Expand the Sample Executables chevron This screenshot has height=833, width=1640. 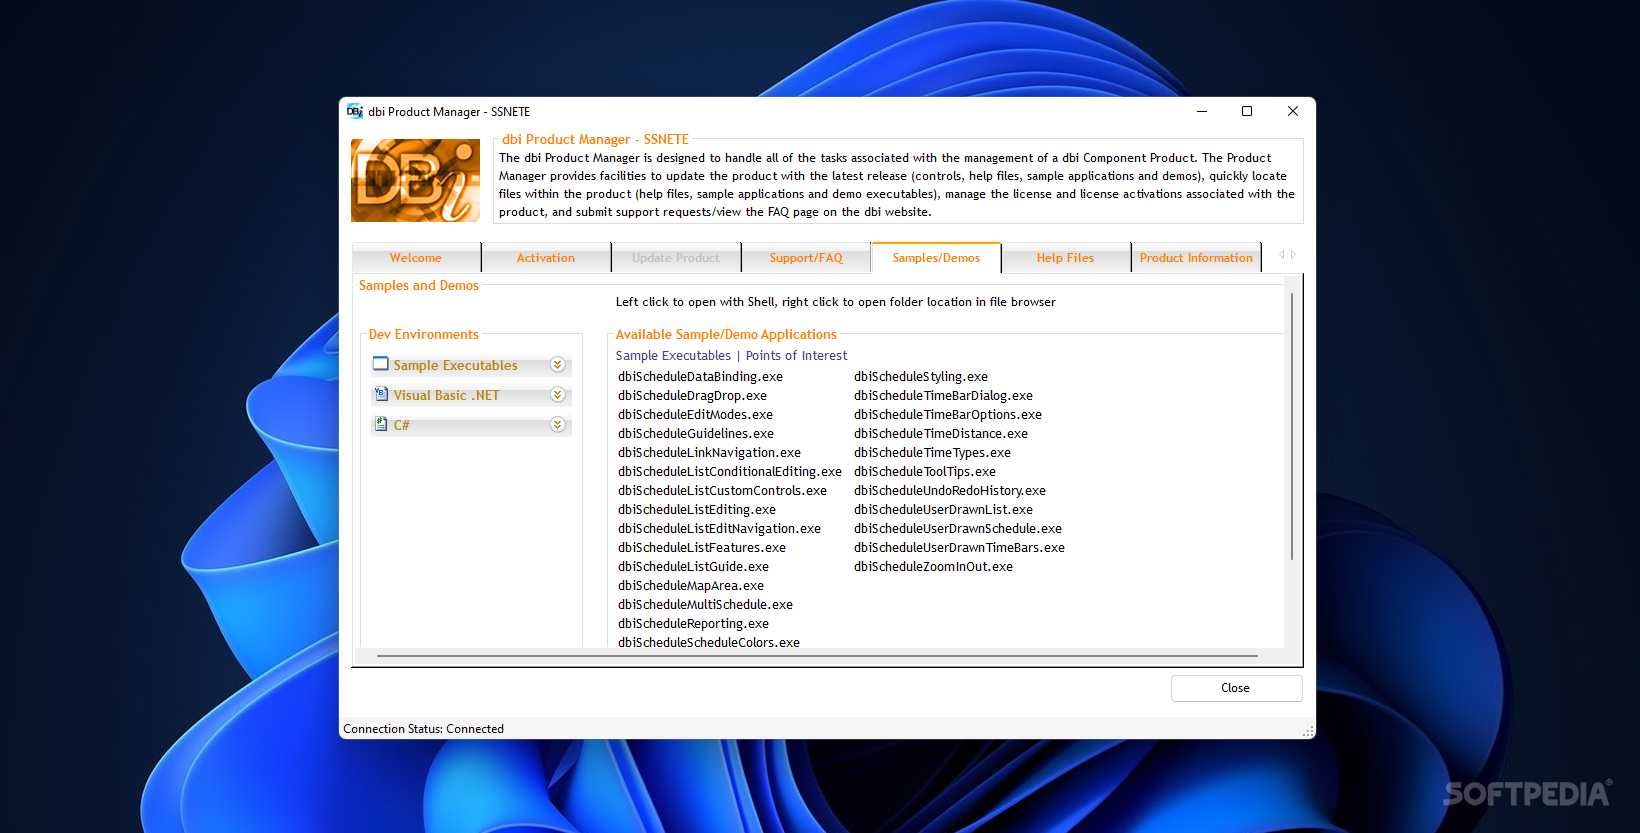(558, 365)
